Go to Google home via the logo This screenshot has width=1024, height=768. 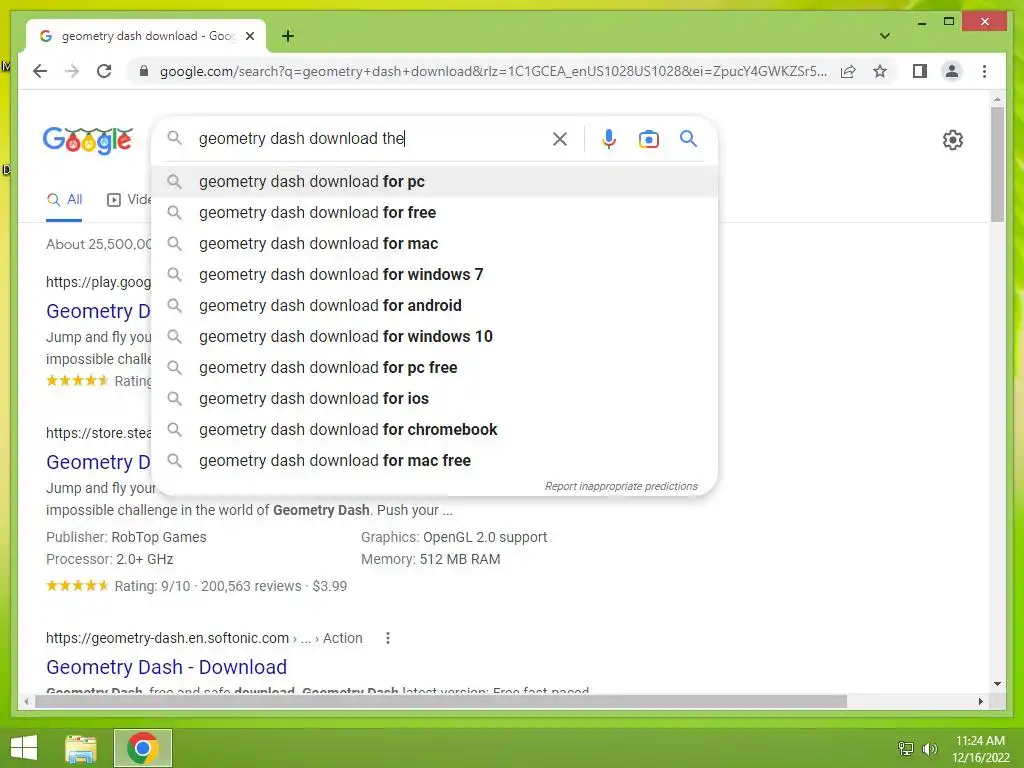pos(88,140)
